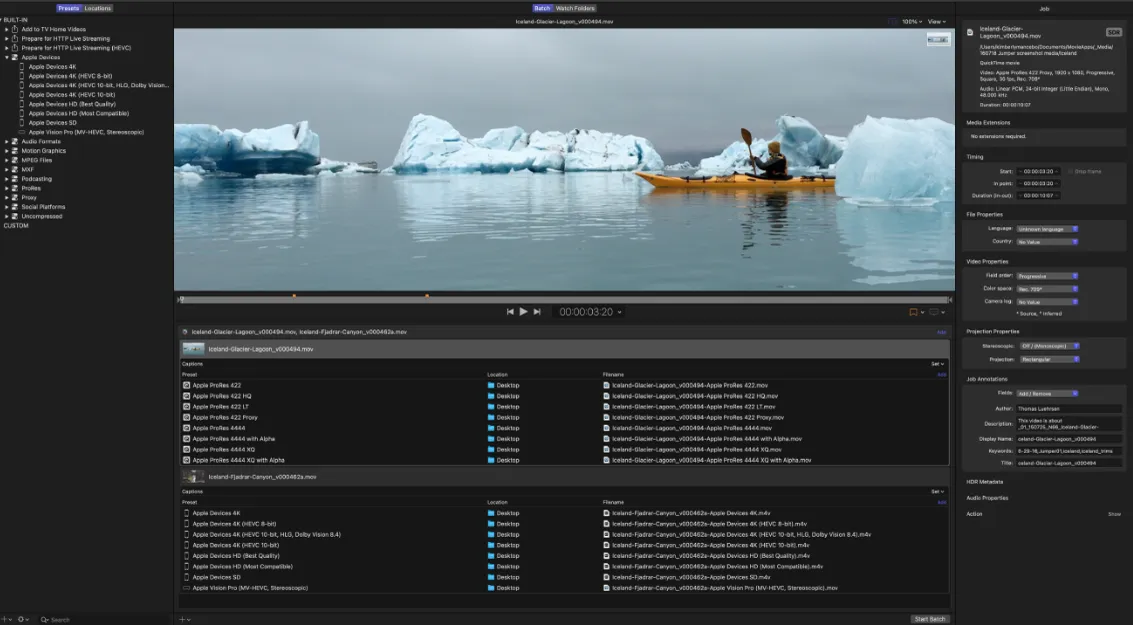Screen dimensions: 1133x625
Task: Open the 100% zoom level menu
Action: (912, 22)
